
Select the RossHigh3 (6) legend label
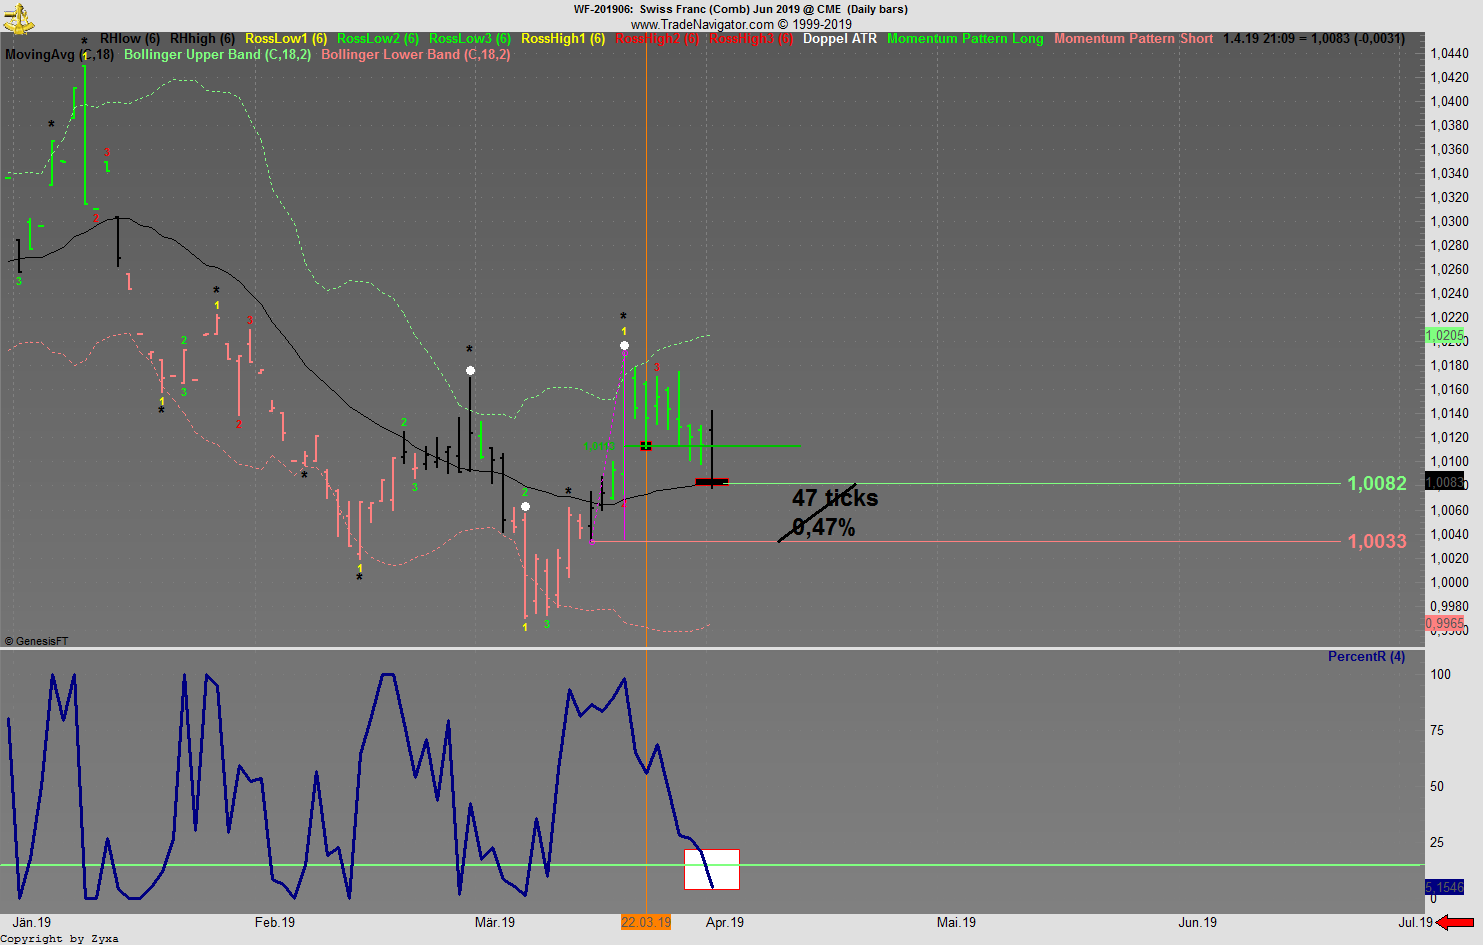click(751, 39)
